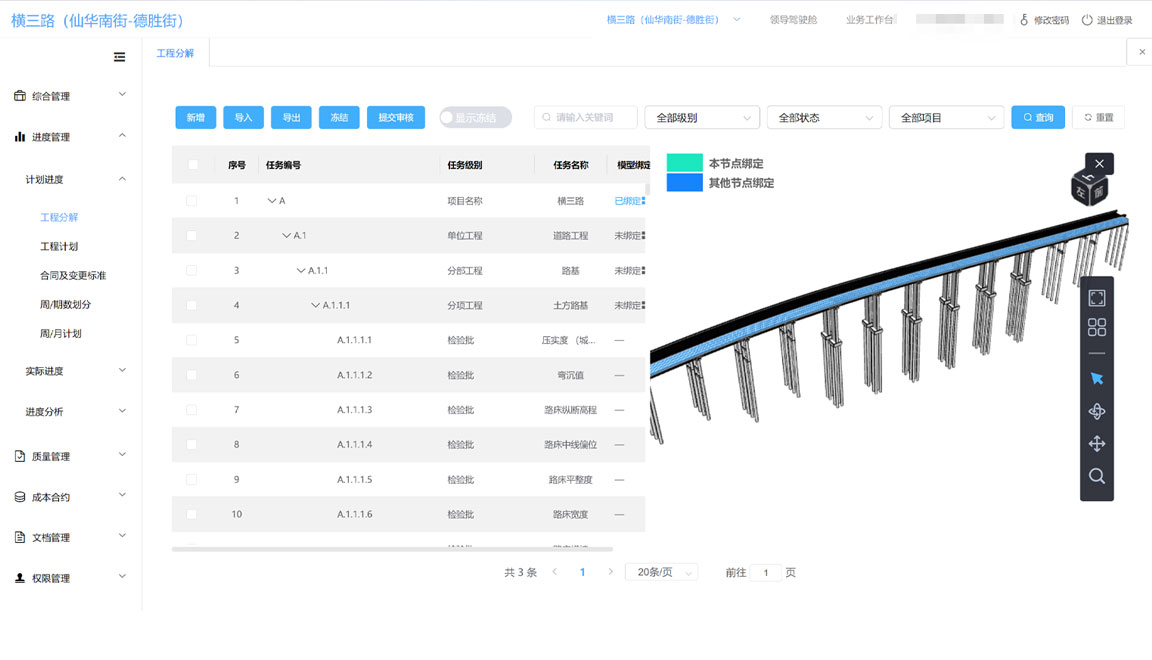
Task: Toggle the select-all checkbox in the table header
Action: coord(190,164)
